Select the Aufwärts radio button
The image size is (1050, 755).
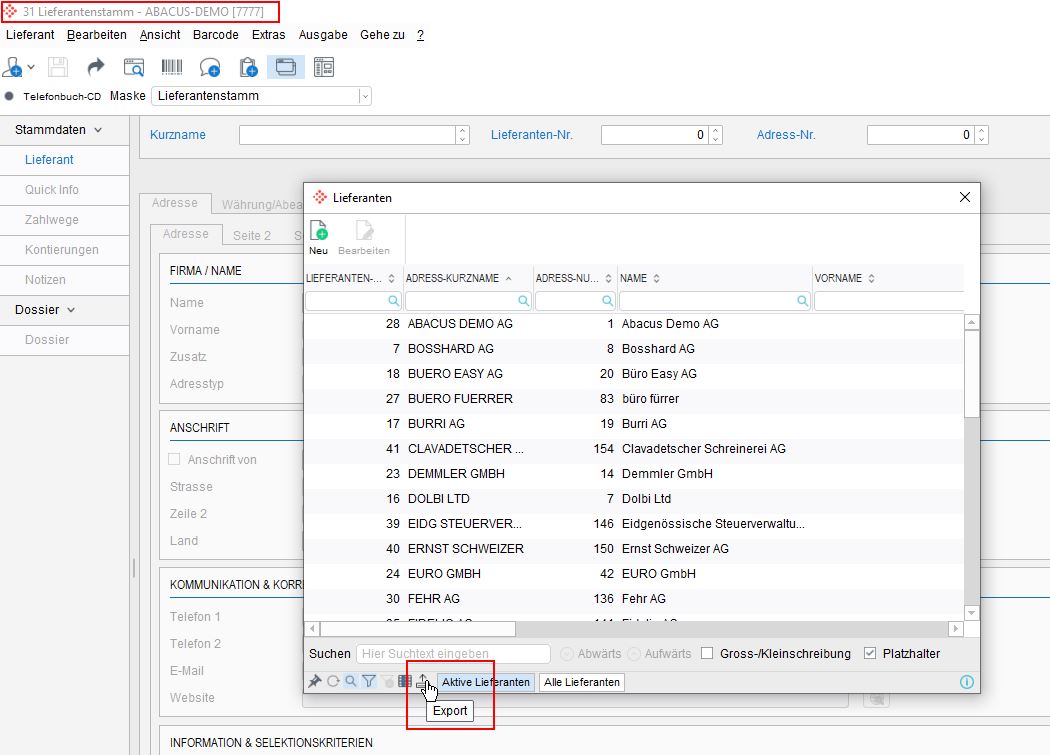(x=633, y=654)
